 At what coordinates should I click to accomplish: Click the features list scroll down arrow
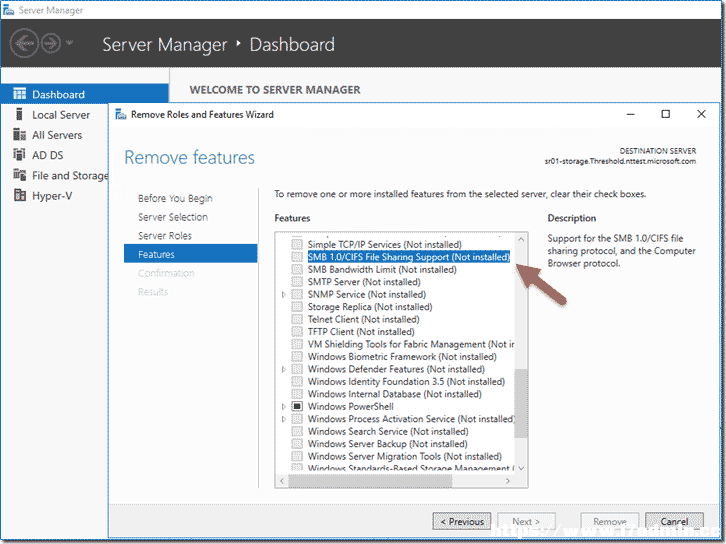coord(521,468)
